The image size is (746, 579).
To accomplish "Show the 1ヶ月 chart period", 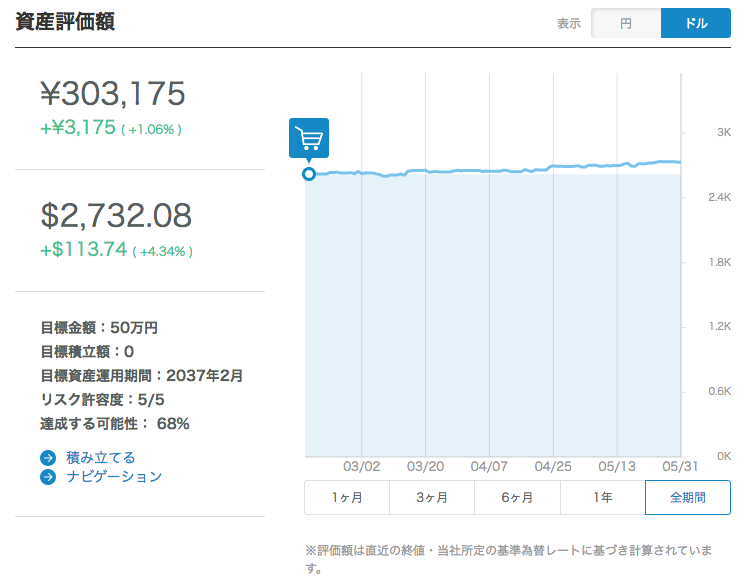I will 347,497.
